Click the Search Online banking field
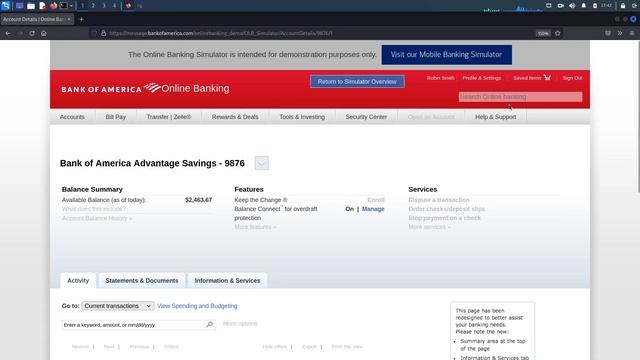 (x=520, y=97)
